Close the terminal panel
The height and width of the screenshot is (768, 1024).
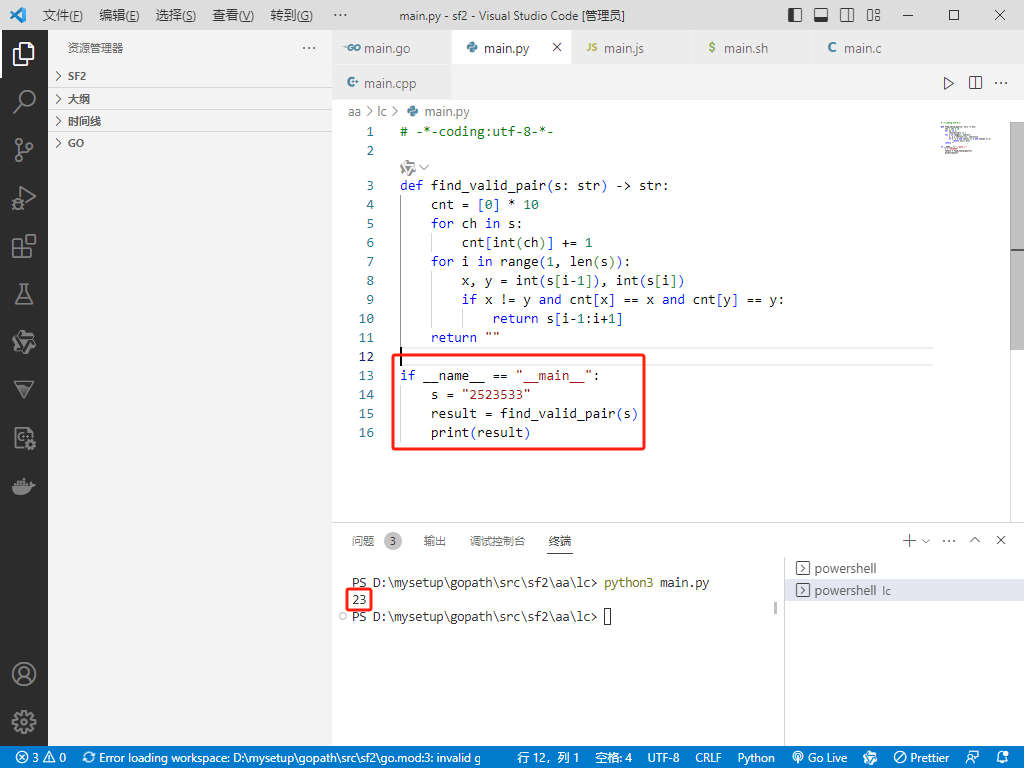point(1000,540)
